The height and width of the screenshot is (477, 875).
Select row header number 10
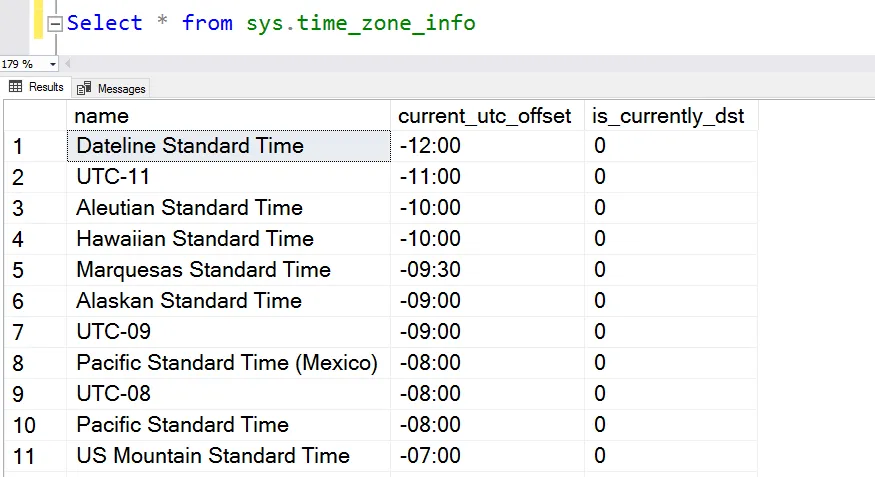pos(35,425)
